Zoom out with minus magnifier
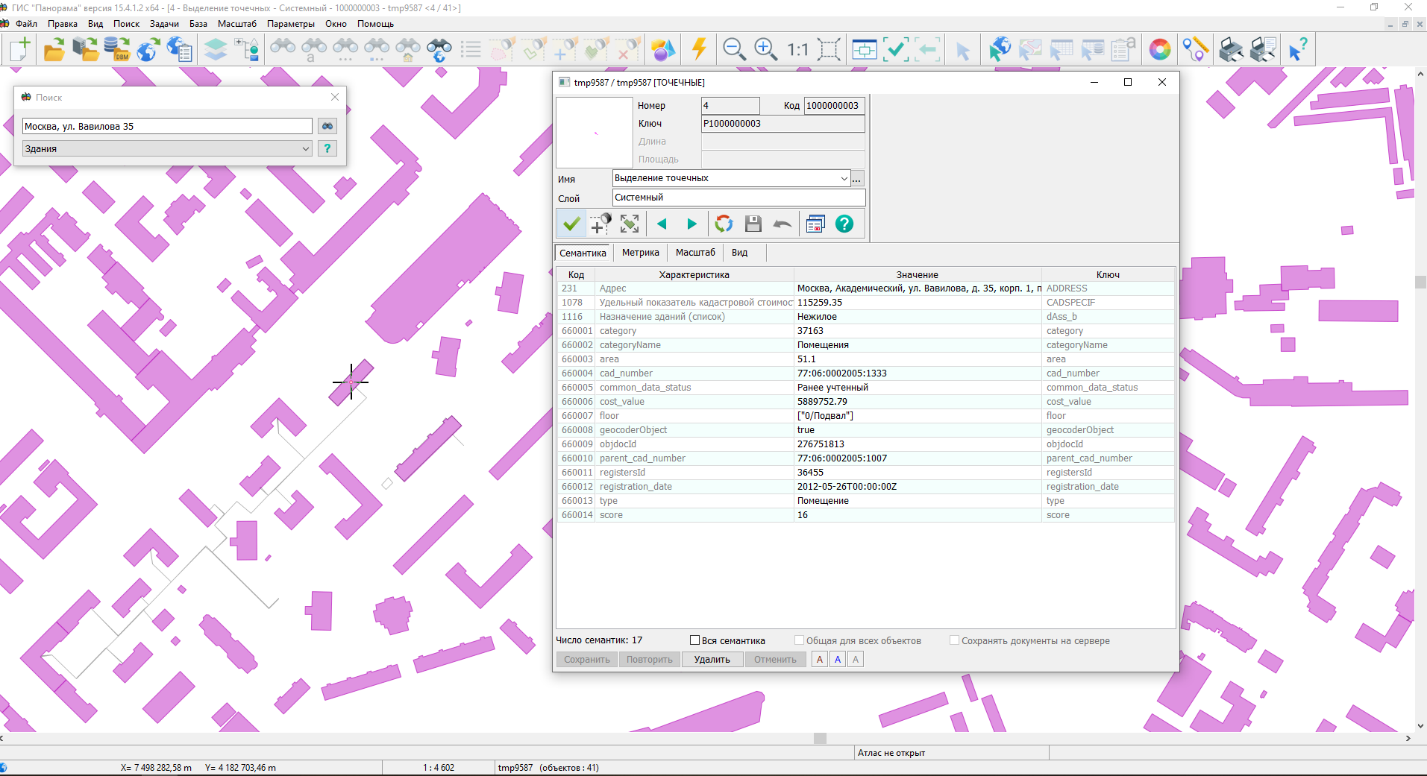The width and height of the screenshot is (1427, 776). [x=735, y=49]
